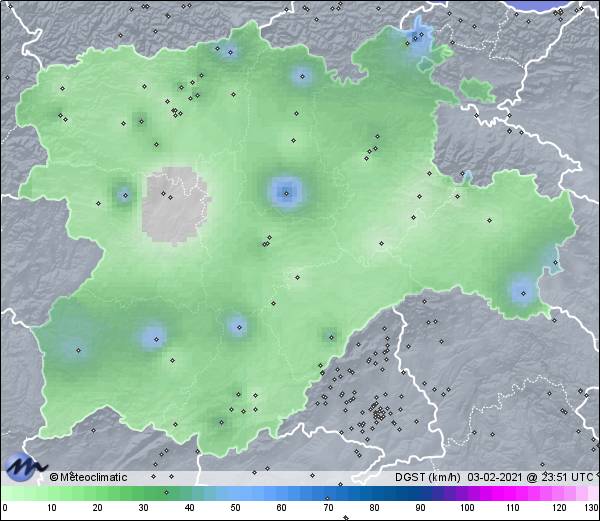Click the '120' scale label
The width and height of the screenshot is (600, 521).
click(559, 508)
